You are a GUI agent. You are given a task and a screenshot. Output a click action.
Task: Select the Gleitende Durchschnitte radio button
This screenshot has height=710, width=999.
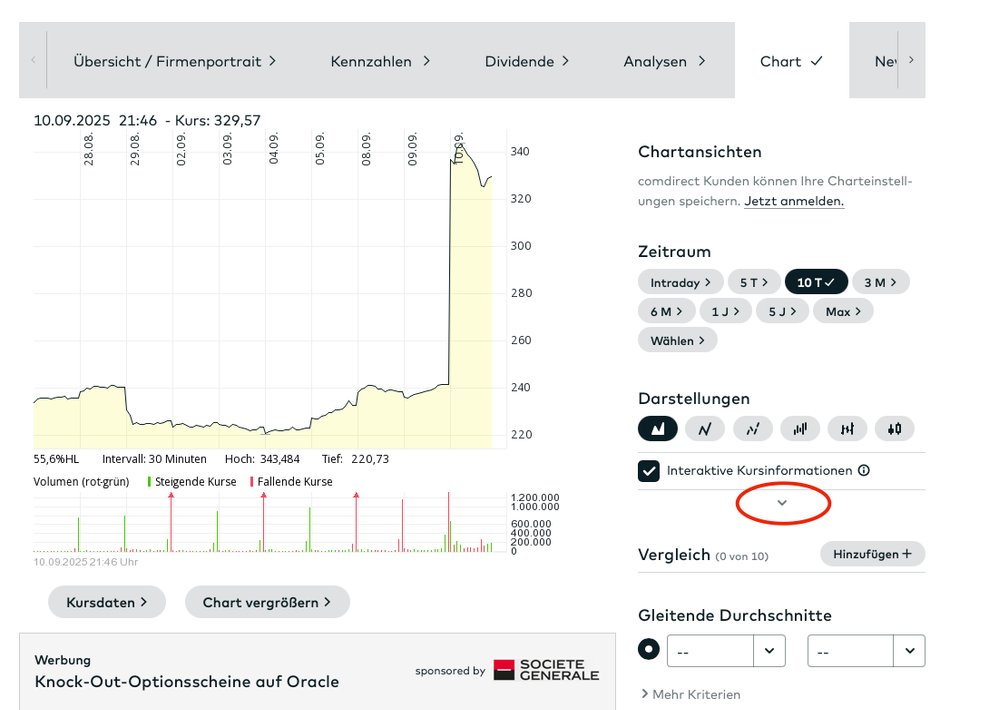coord(649,650)
